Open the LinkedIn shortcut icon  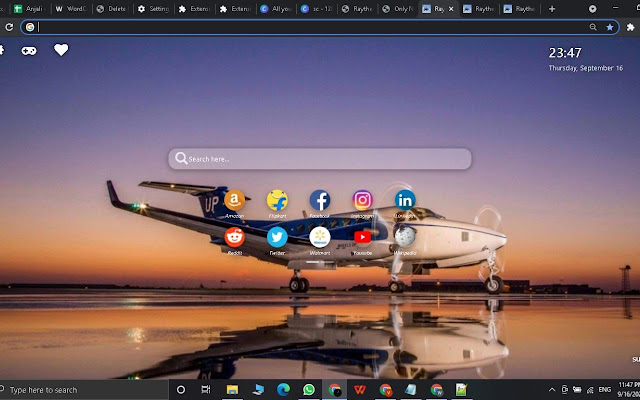click(405, 200)
